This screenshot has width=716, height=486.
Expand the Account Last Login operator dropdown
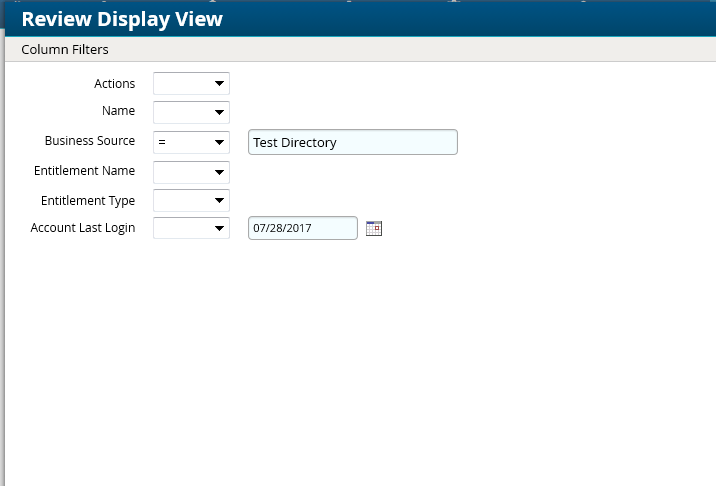191,229
